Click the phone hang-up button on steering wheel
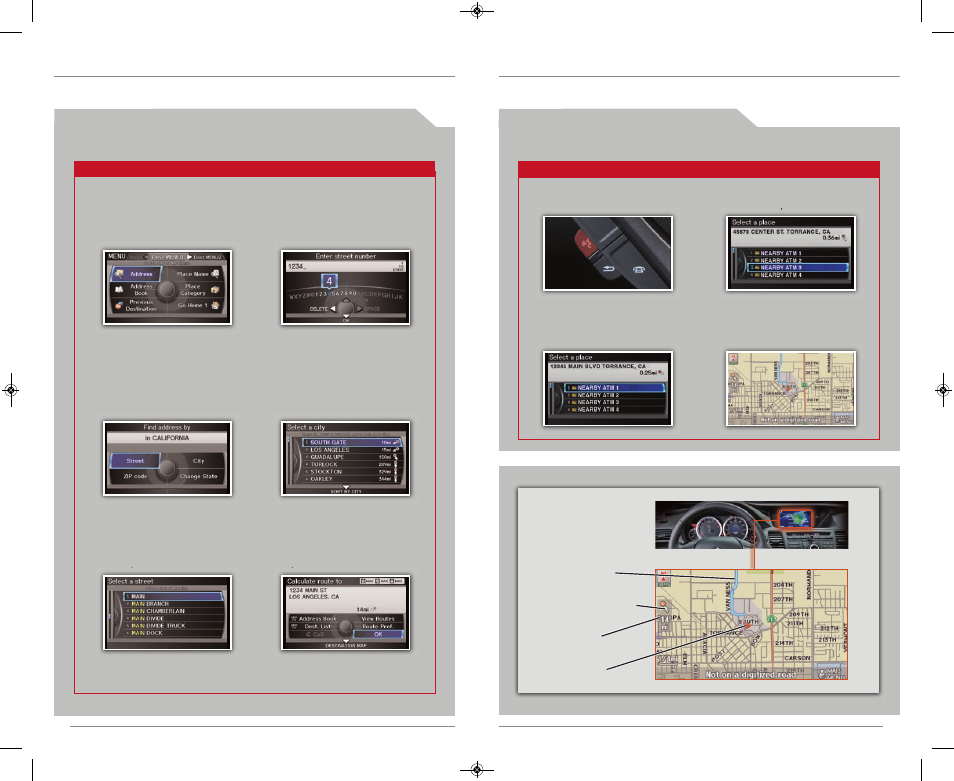This screenshot has width=954, height=781. click(x=639, y=269)
